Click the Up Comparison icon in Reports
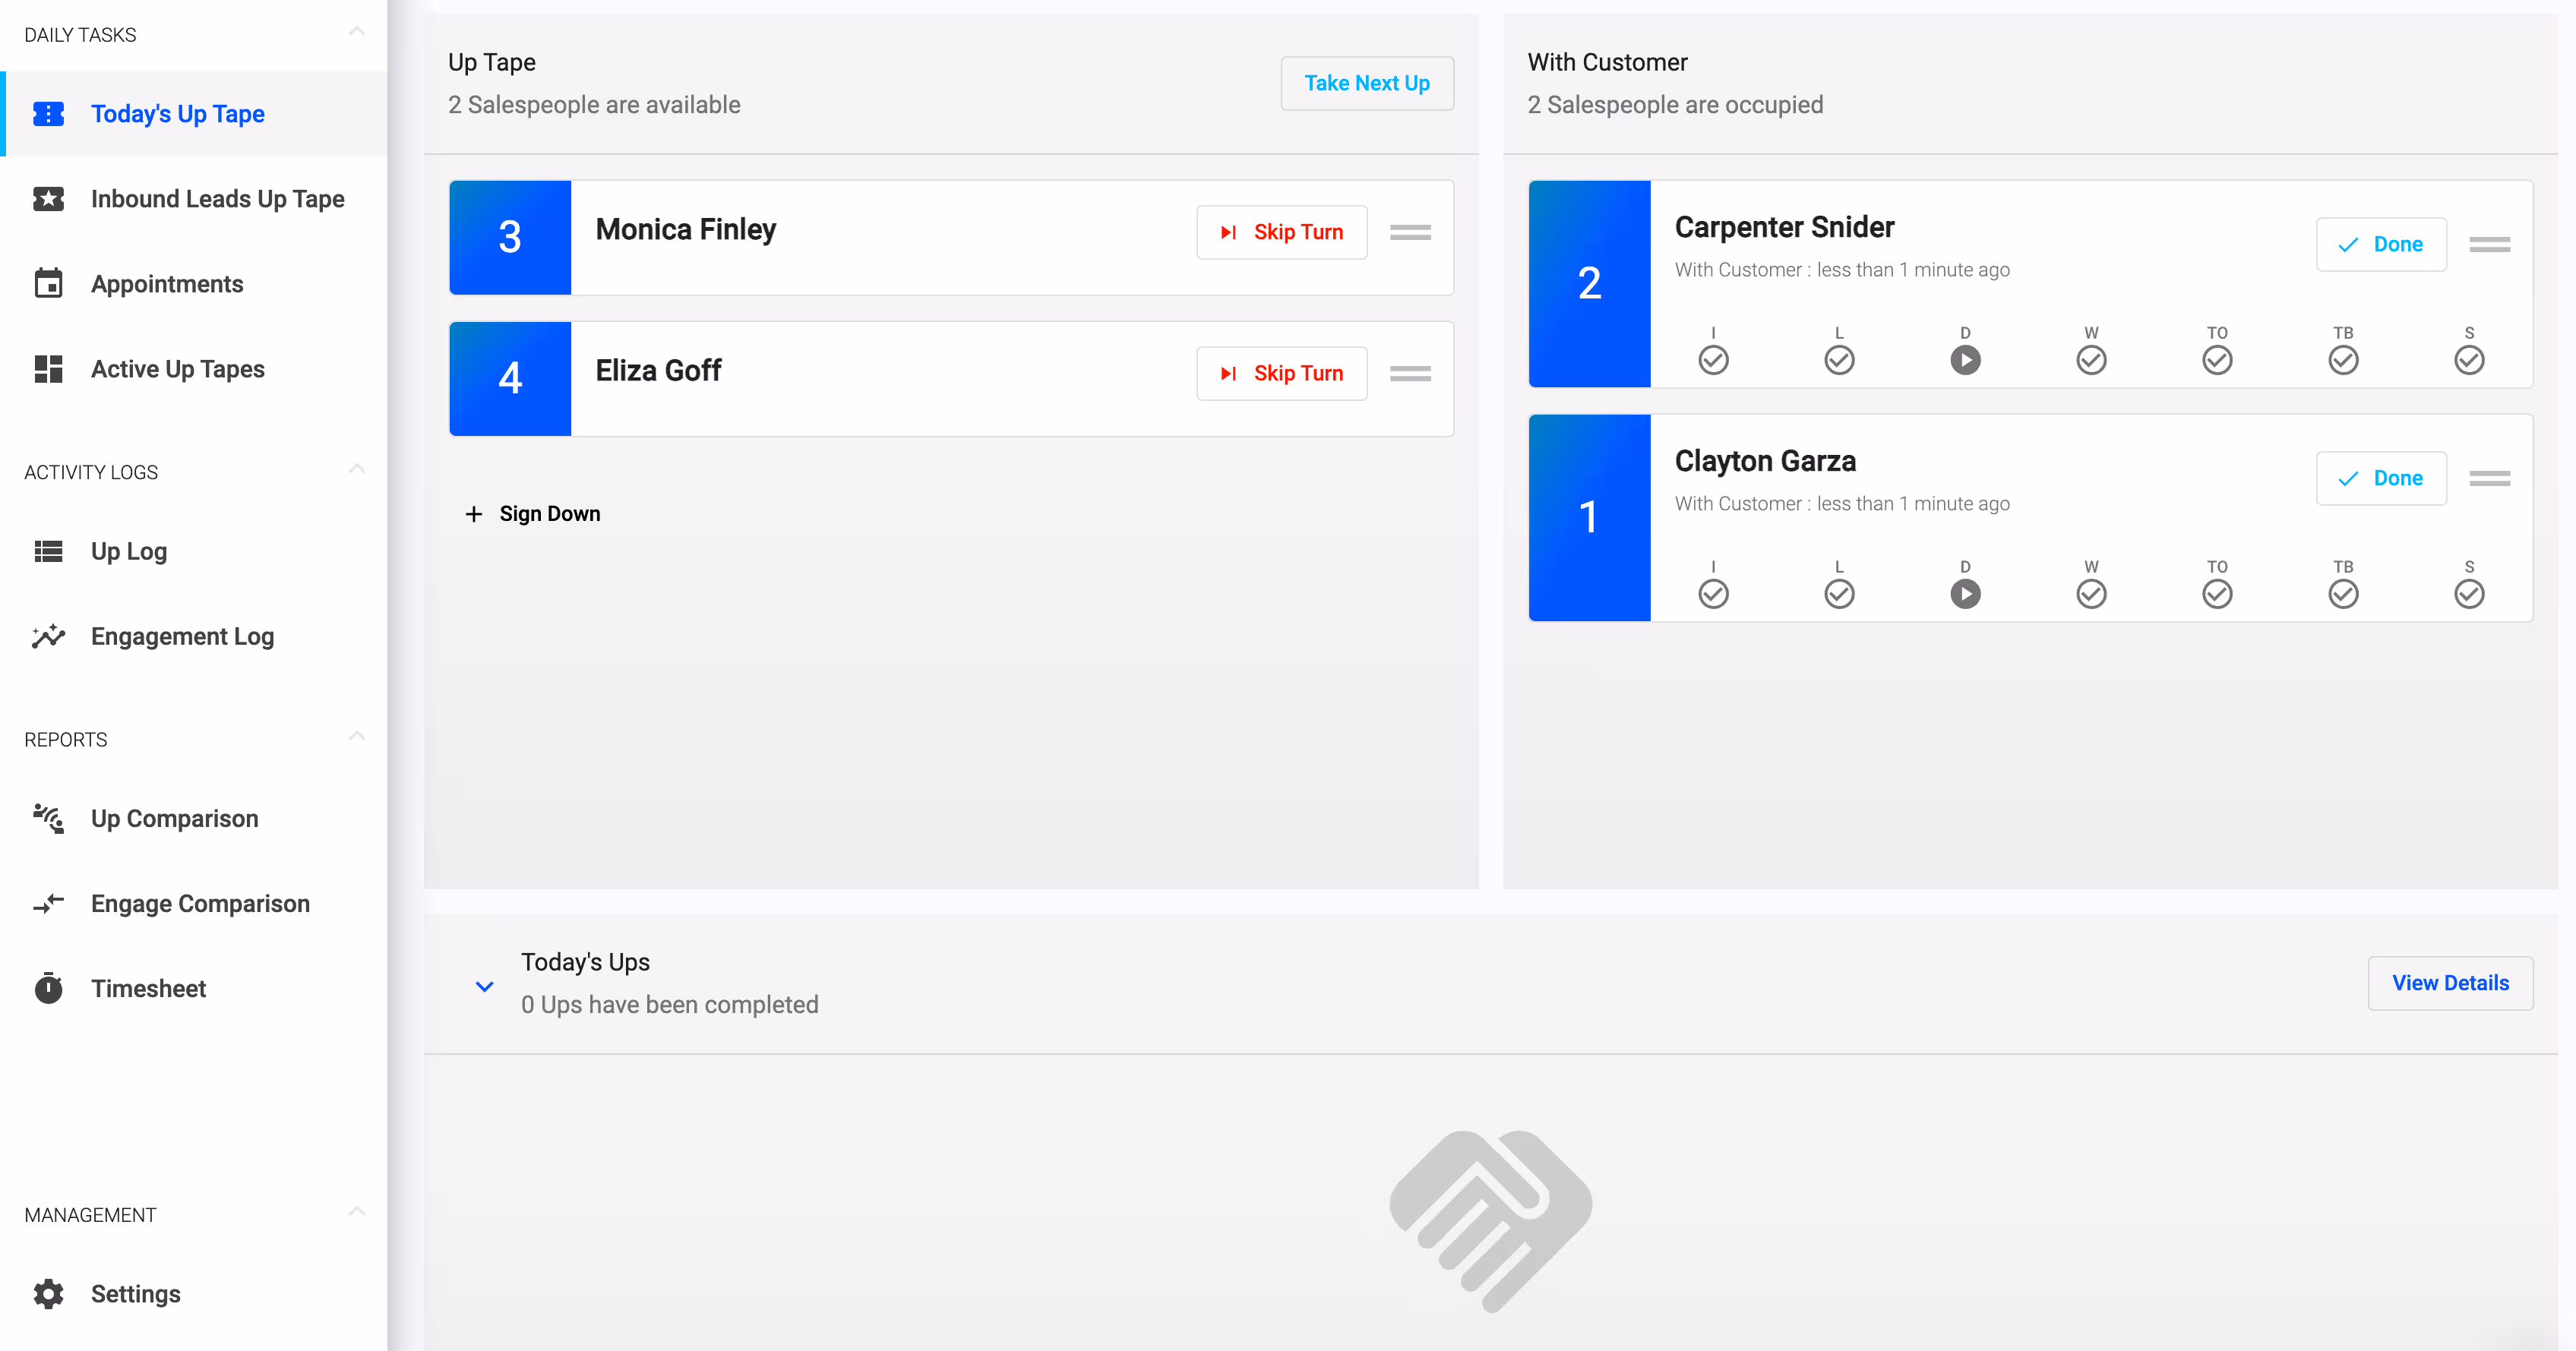Viewport: 2576px width, 1351px height. (x=48, y=818)
